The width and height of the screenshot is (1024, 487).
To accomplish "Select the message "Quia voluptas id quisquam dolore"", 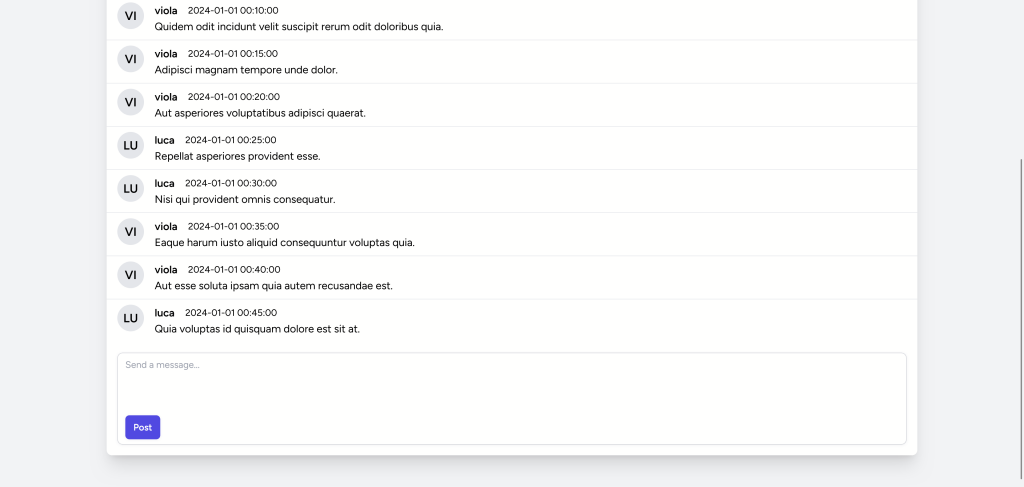I will coord(257,329).
